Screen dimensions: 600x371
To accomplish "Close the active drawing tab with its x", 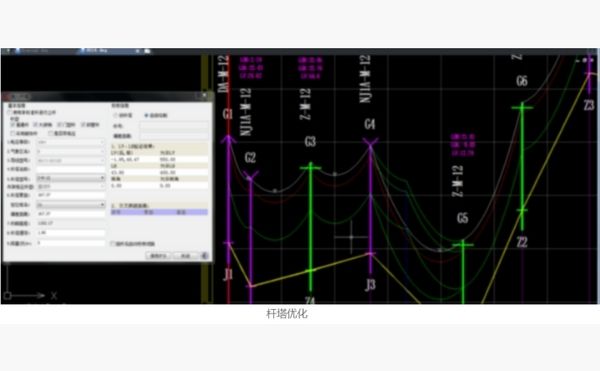I will click(x=137, y=51).
